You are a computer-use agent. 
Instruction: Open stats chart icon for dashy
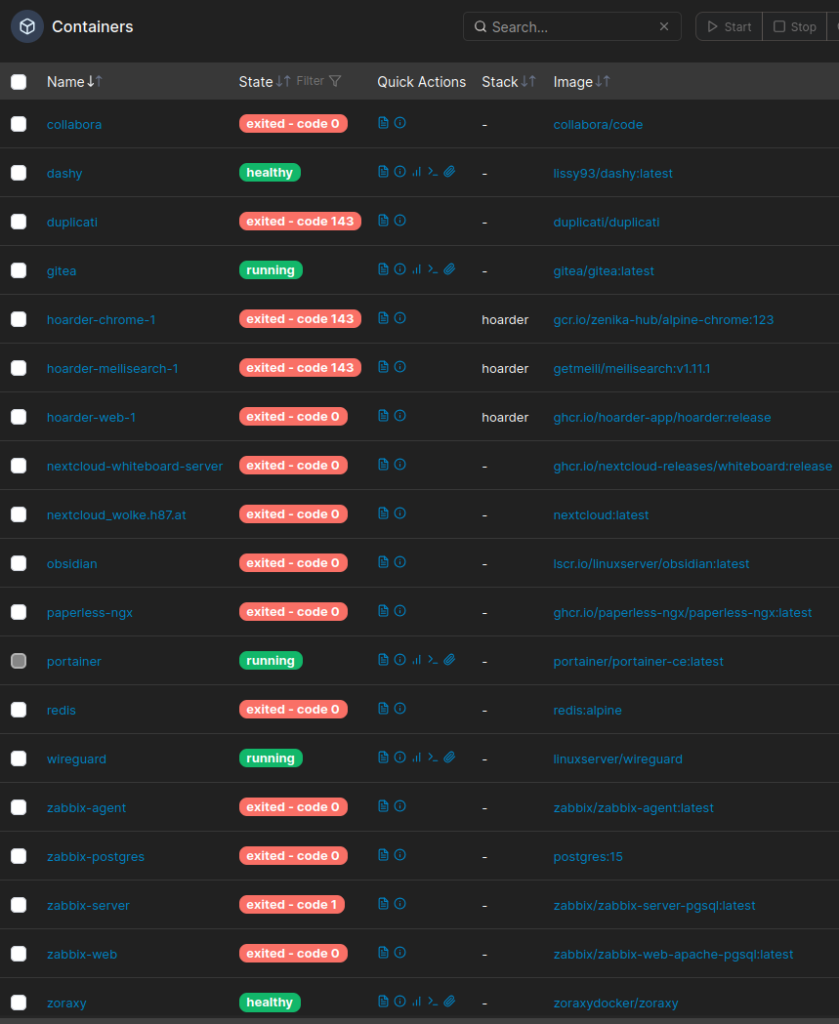pyautogui.click(x=417, y=172)
